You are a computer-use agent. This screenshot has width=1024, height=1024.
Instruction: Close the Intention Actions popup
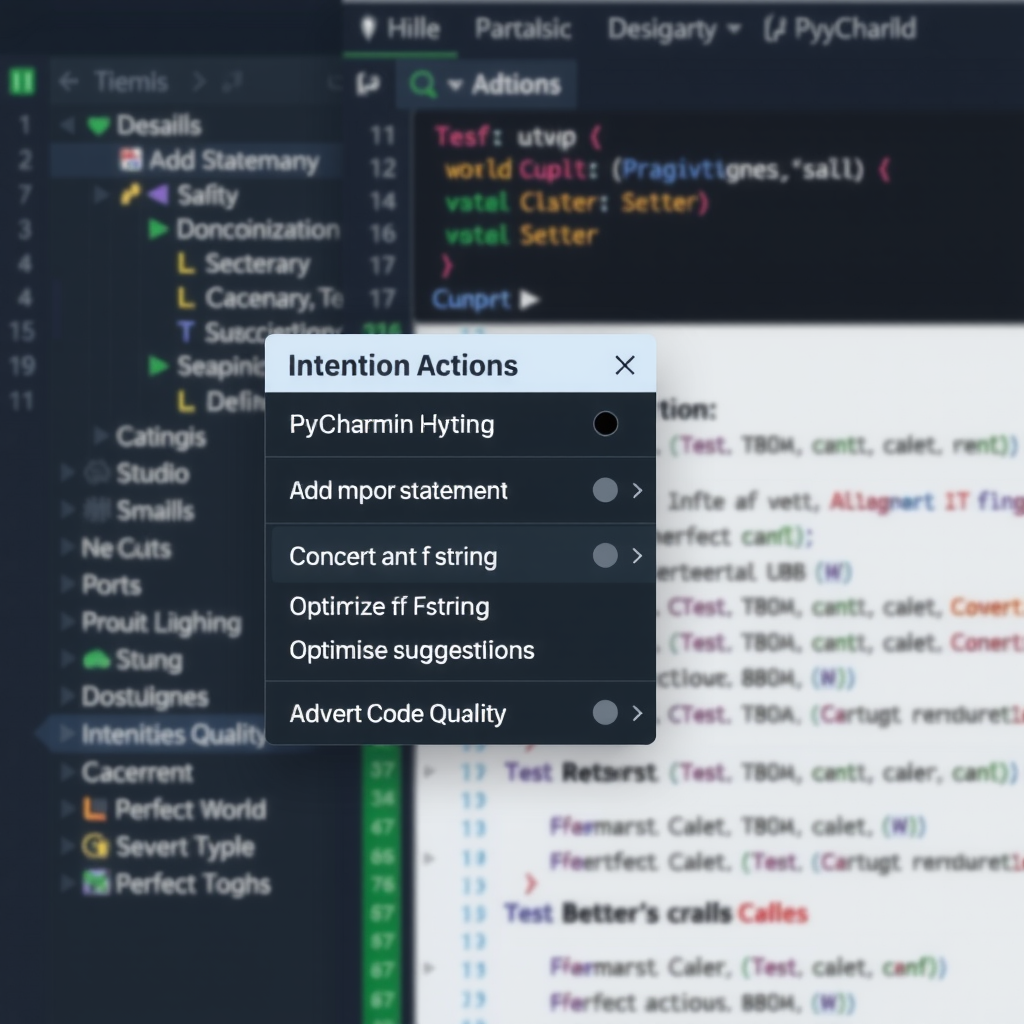coord(625,365)
